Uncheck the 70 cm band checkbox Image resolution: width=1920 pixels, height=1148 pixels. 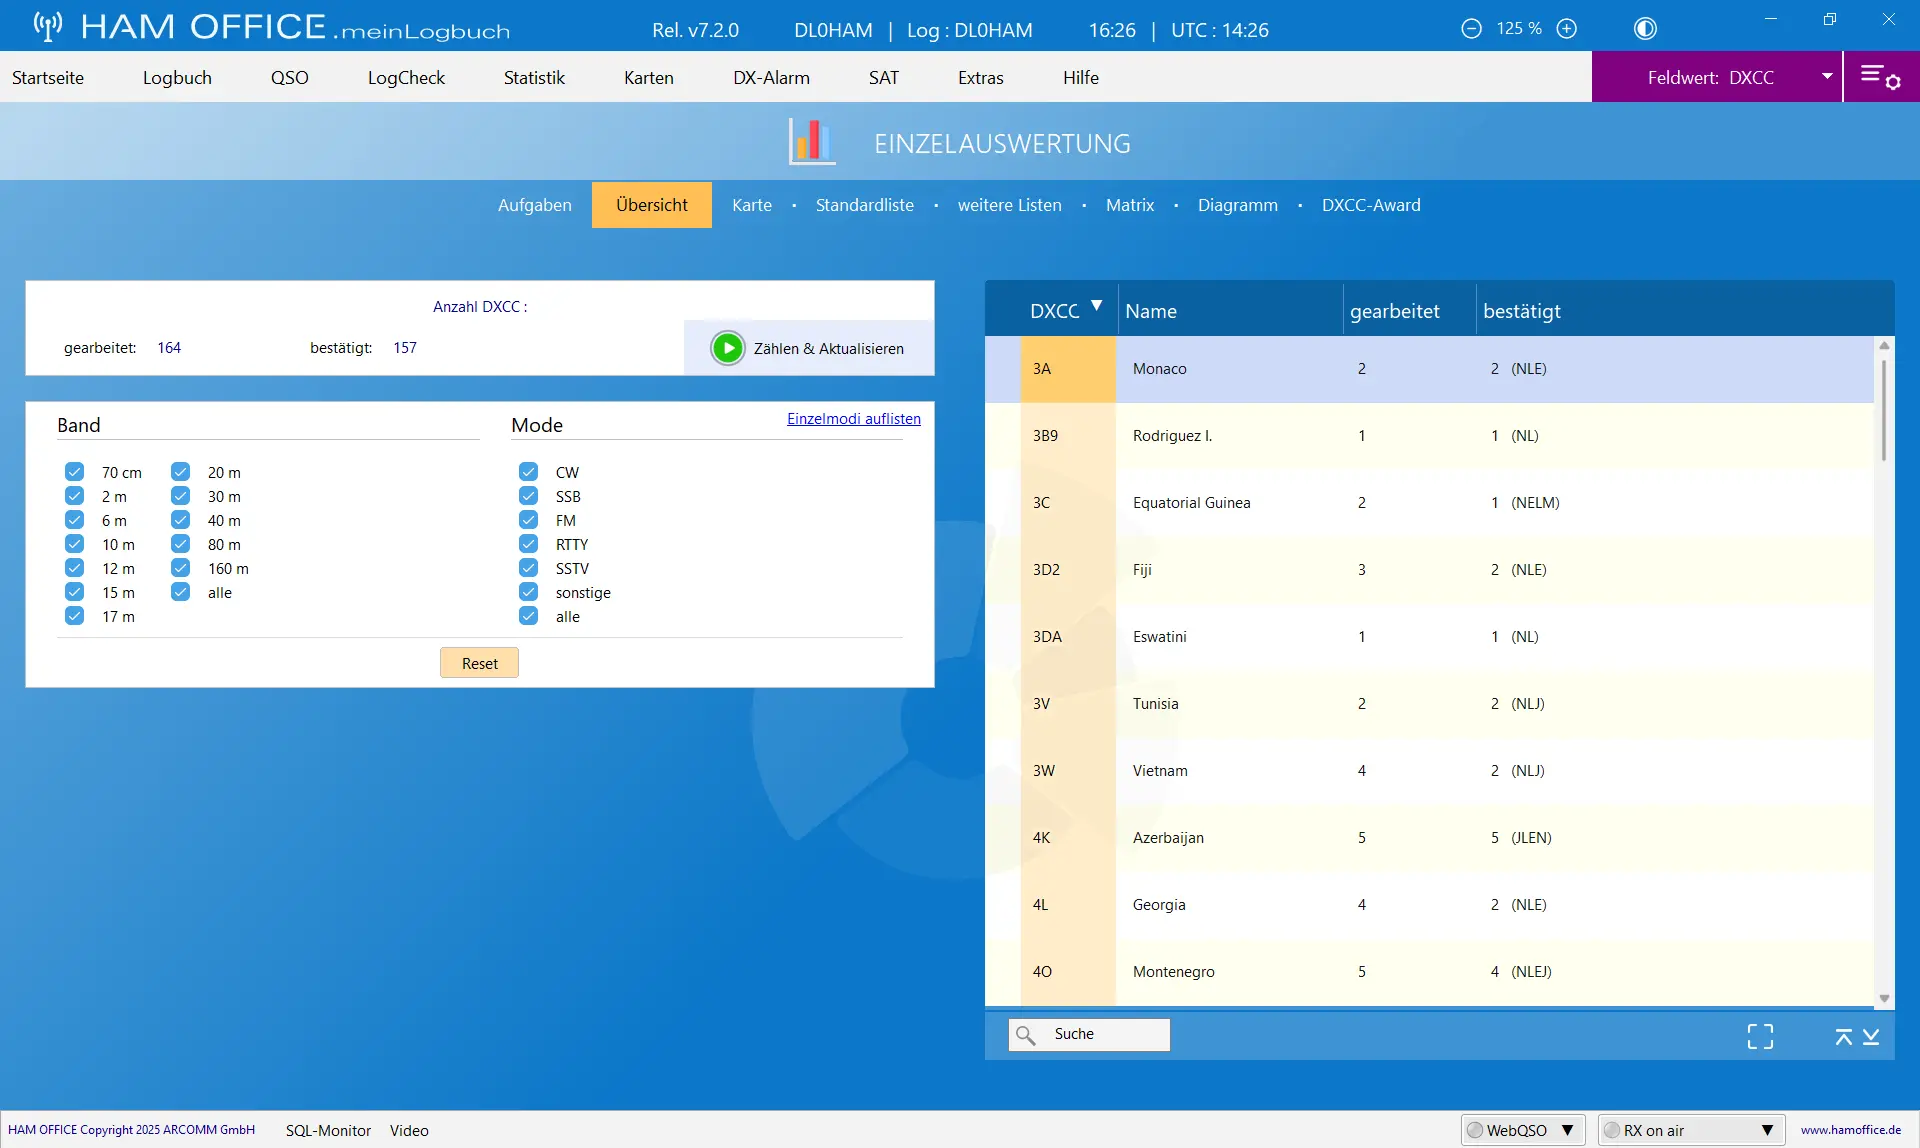click(x=75, y=472)
